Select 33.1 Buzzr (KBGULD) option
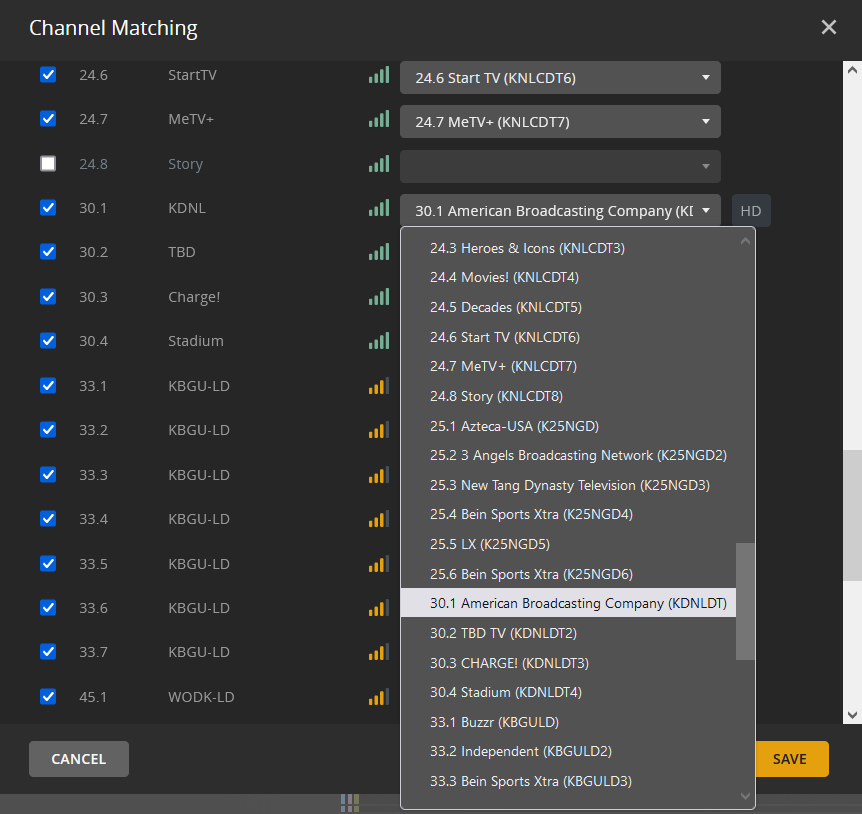 pos(568,722)
